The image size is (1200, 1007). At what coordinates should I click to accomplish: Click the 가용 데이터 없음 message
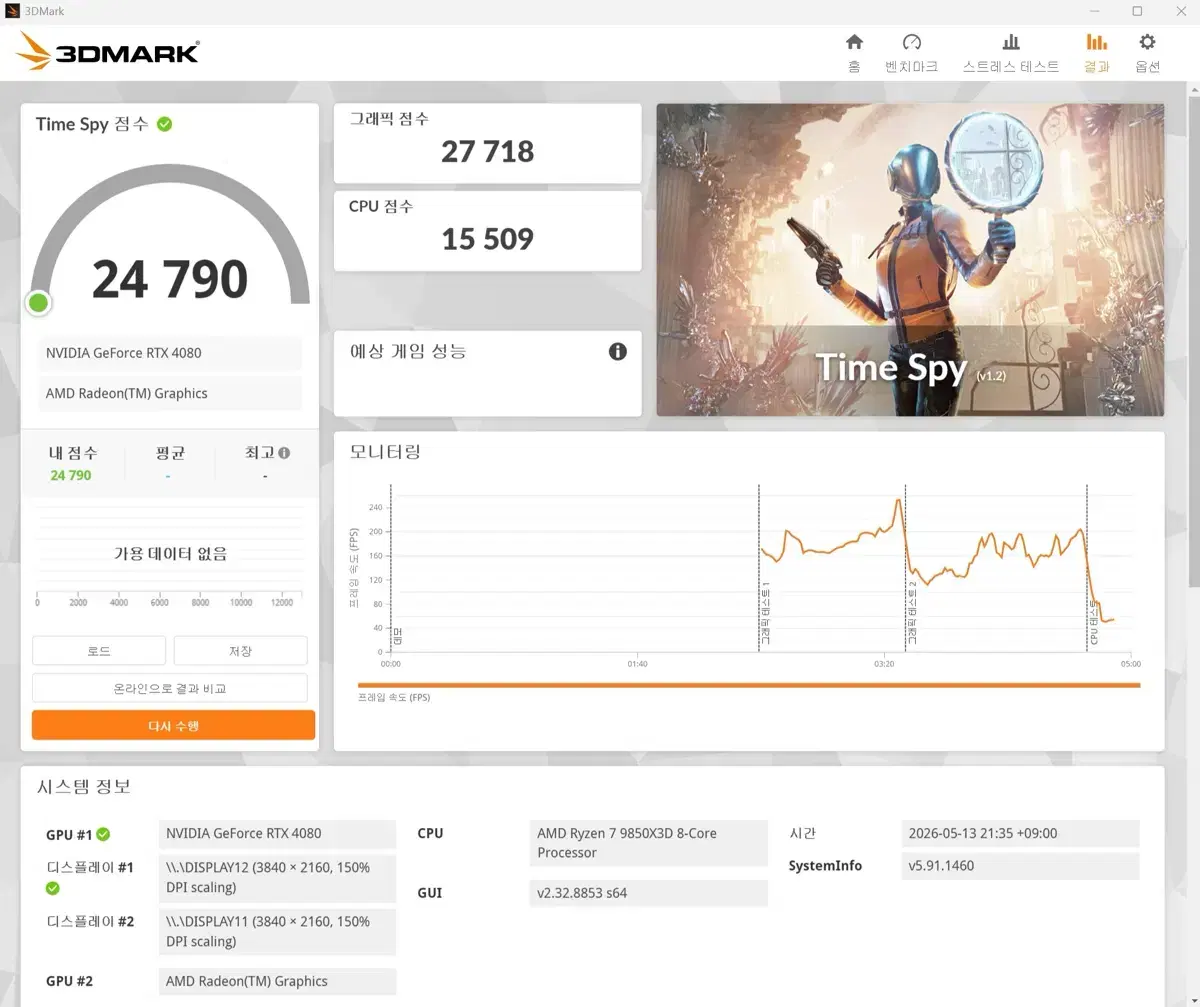170,554
